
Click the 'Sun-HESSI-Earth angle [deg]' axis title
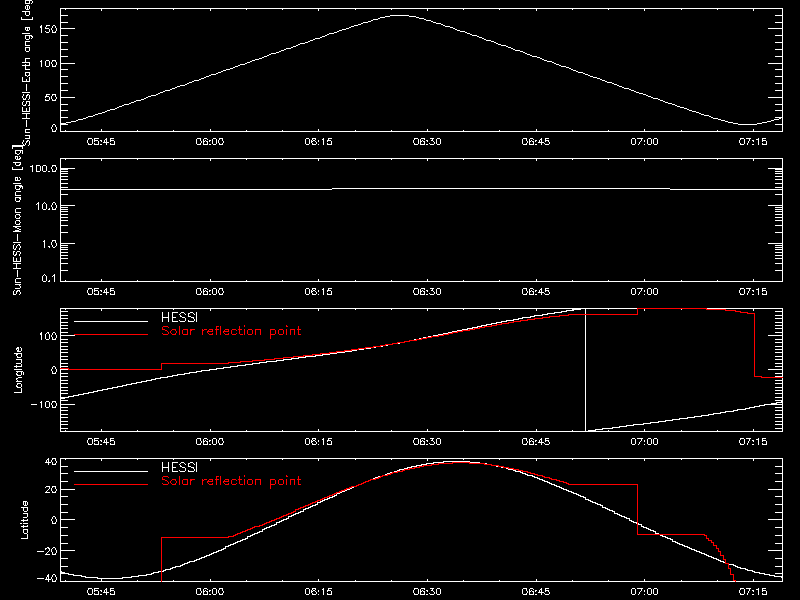27,72
